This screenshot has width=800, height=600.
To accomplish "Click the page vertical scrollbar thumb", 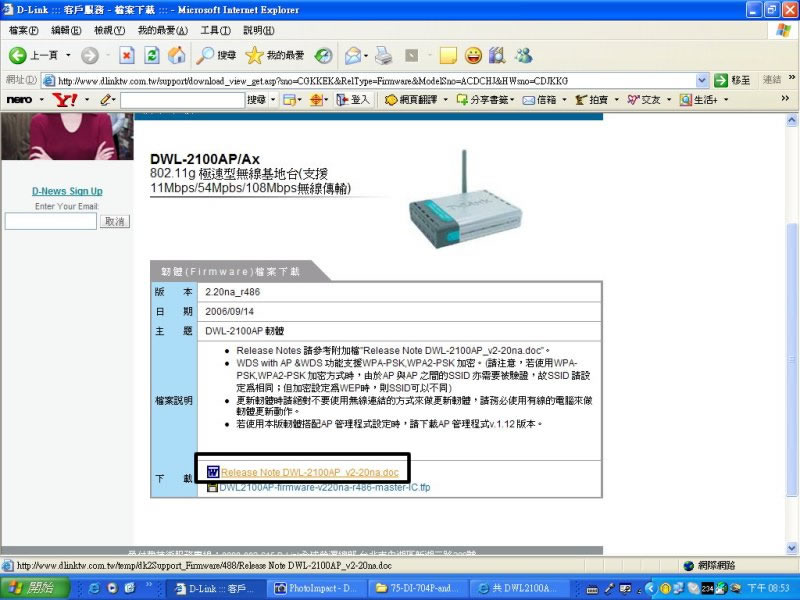I will 791,359.
